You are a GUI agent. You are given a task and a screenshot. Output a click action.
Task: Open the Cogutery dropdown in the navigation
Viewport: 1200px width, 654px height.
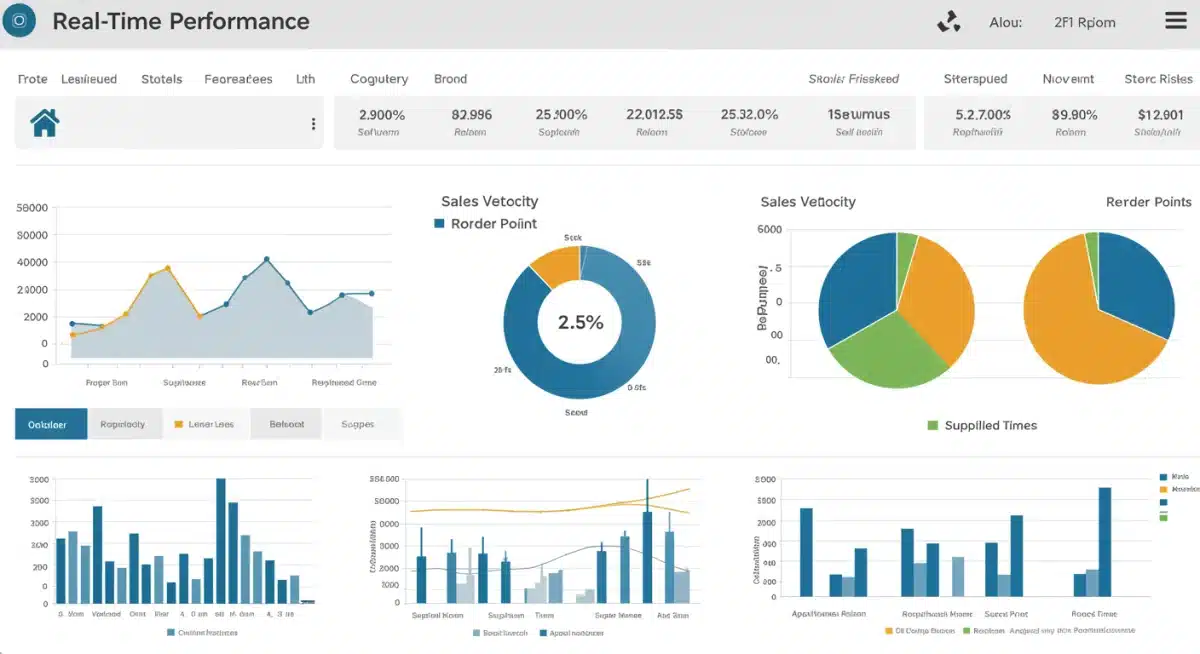tap(378, 78)
